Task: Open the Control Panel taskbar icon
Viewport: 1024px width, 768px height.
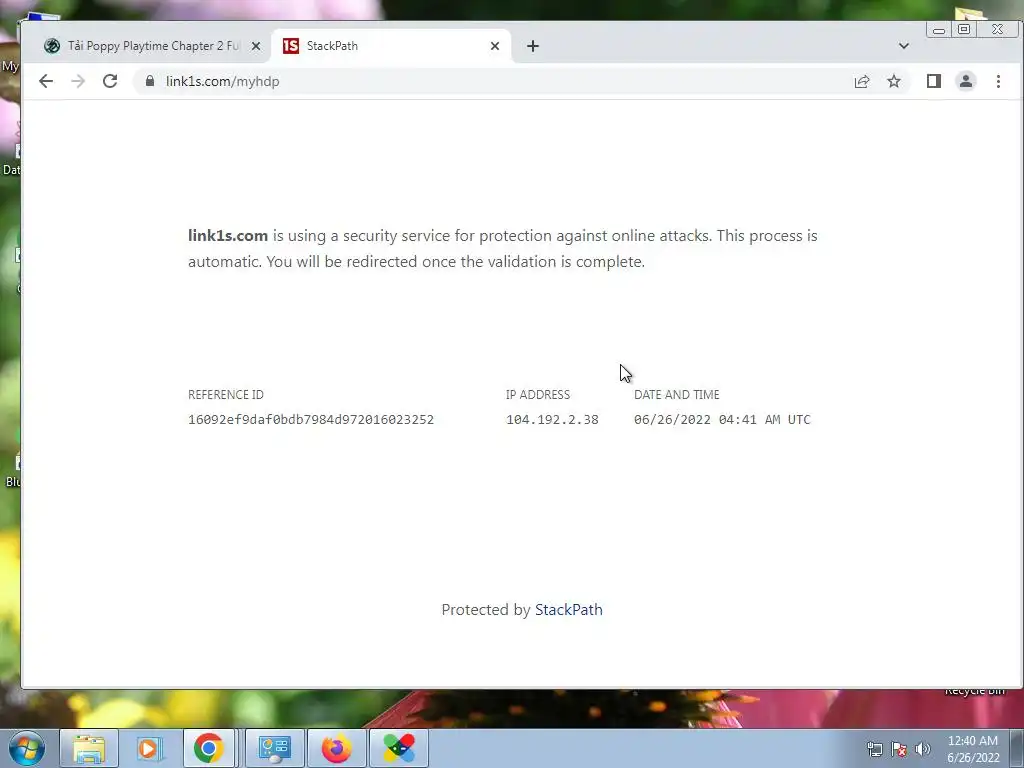Action: pyautogui.click(x=274, y=748)
